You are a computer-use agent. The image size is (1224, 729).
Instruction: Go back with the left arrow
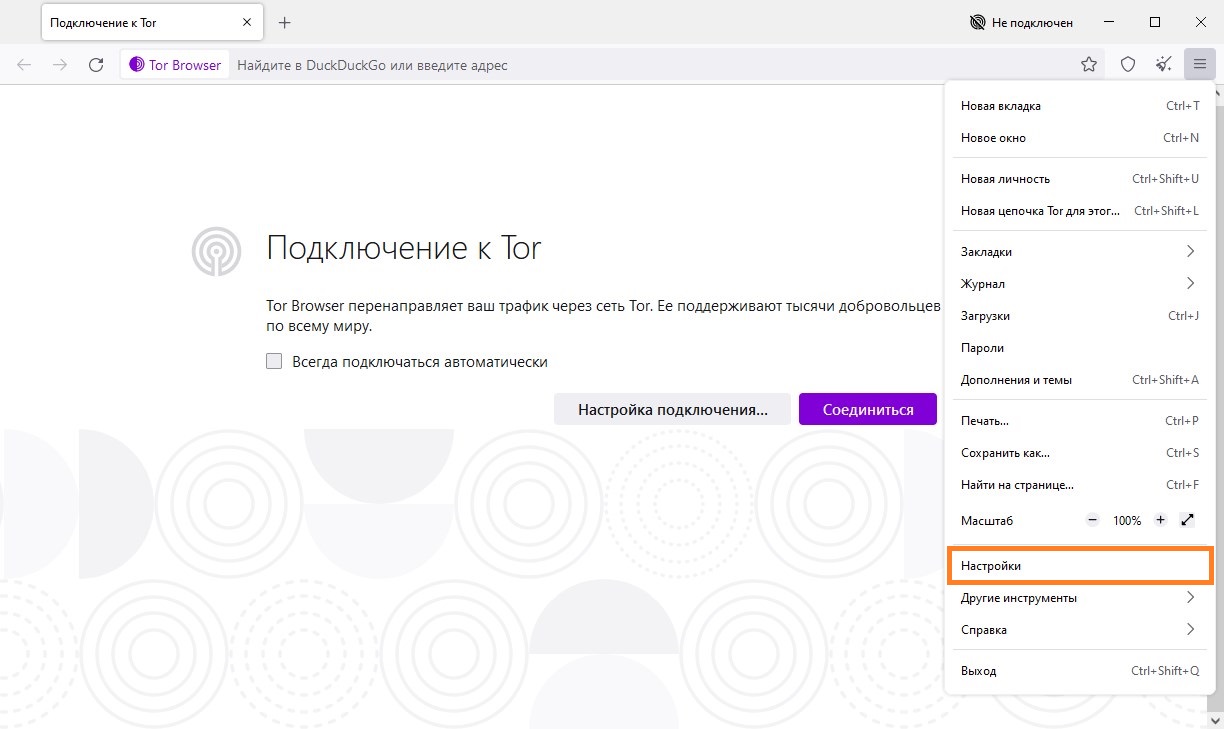point(24,65)
